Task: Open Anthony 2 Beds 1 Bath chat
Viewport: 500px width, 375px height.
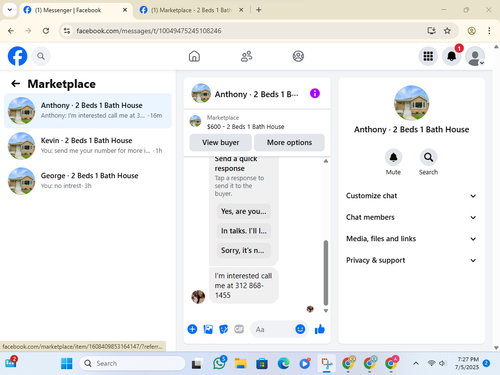Action: click(88, 110)
